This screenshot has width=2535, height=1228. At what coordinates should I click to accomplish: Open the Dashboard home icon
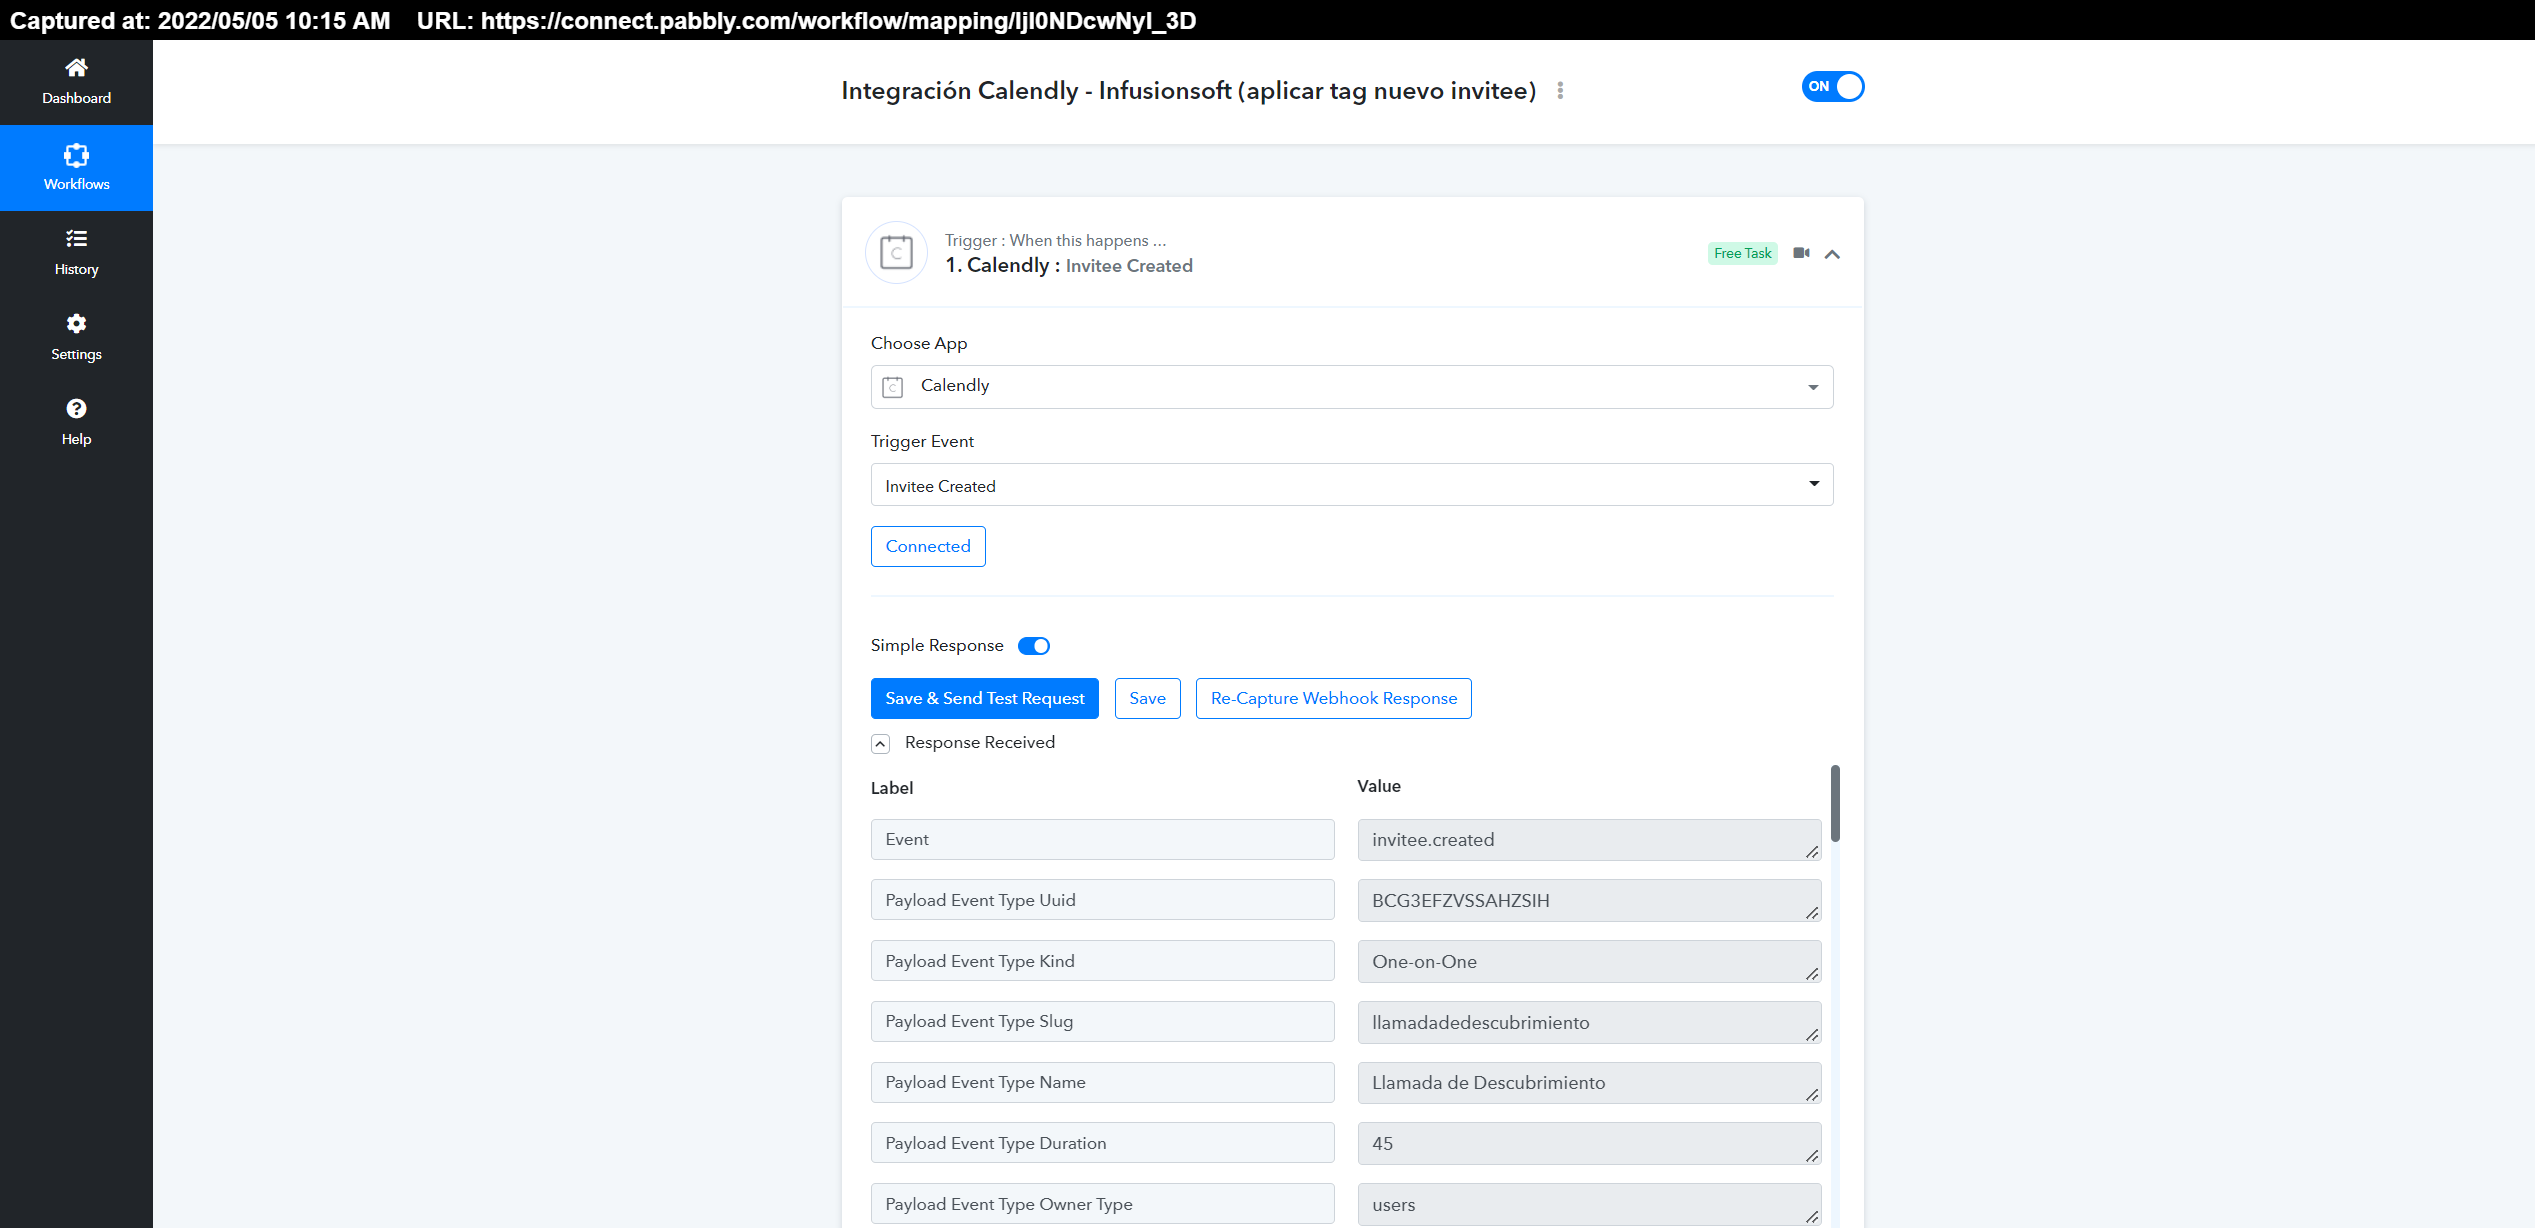coord(76,68)
